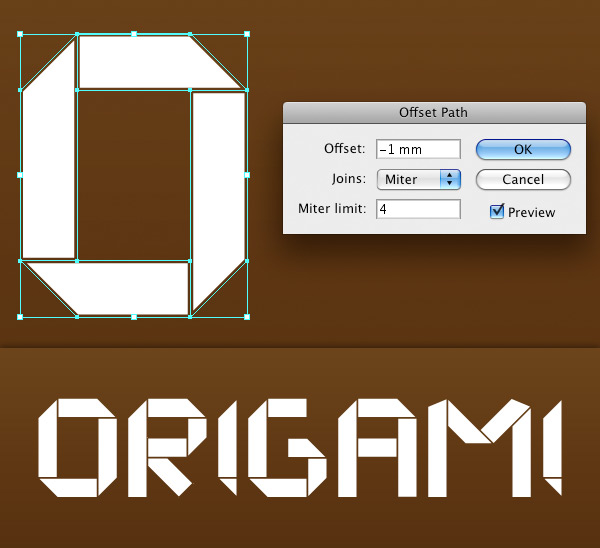The height and width of the screenshot is (548, 600).
Task: Open the Joins dropdown set to Miter
Action: pos(418,180)
